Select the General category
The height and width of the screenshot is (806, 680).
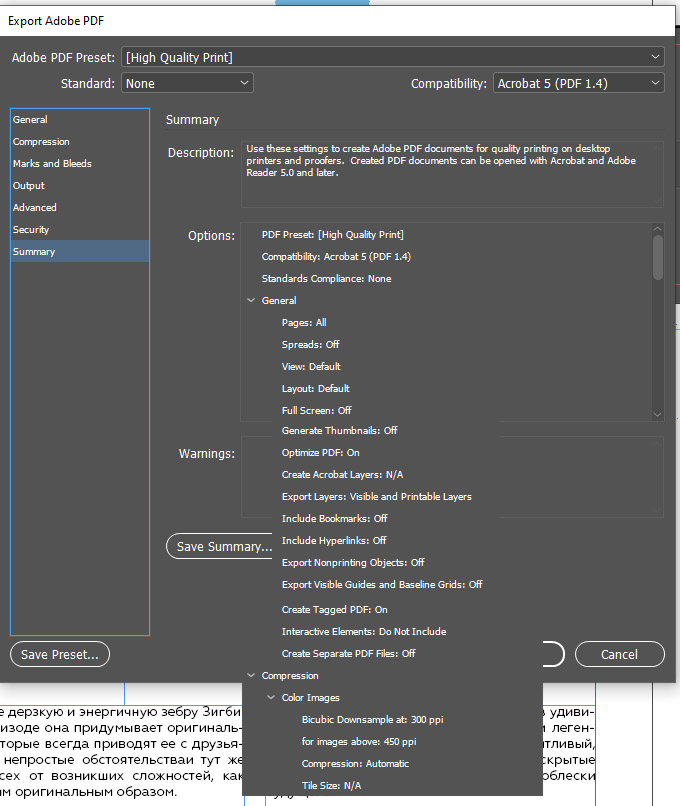(80, 119)
